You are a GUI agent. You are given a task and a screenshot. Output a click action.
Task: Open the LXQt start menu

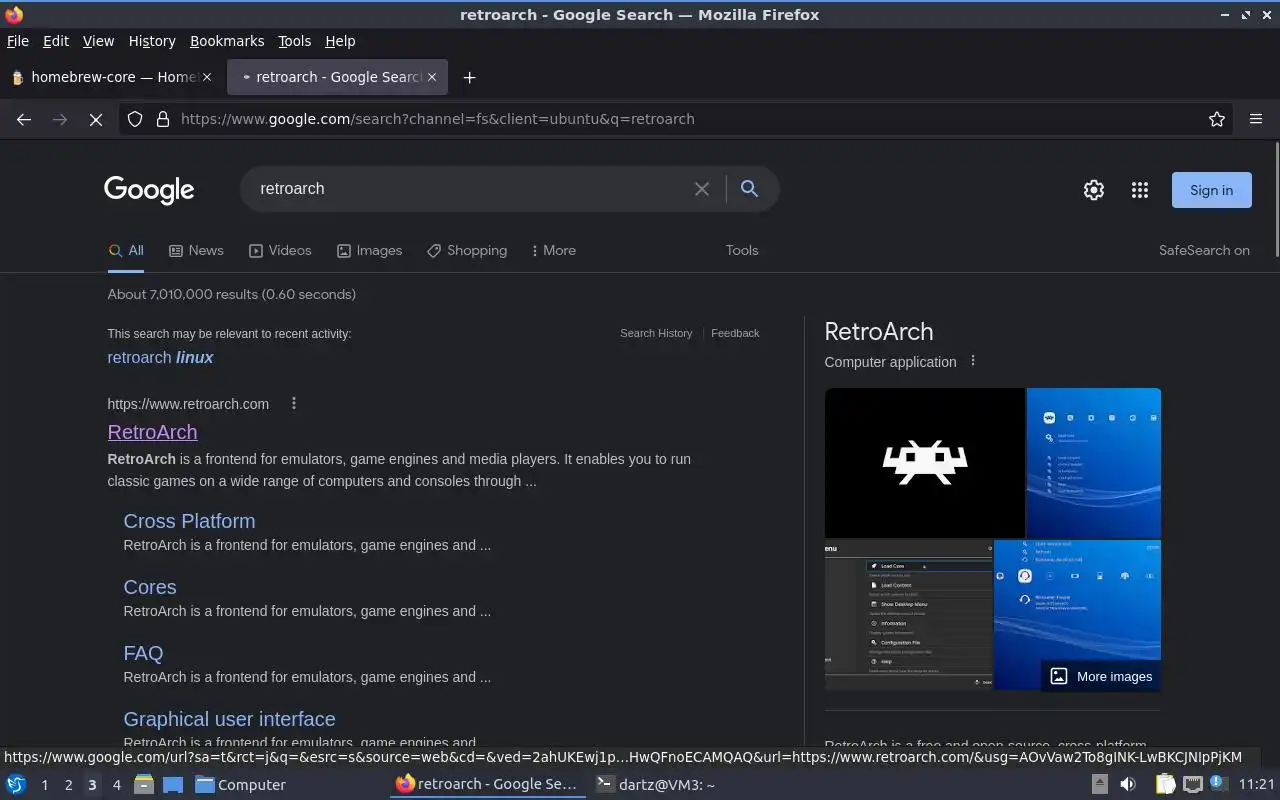click(x=16, y=785)
